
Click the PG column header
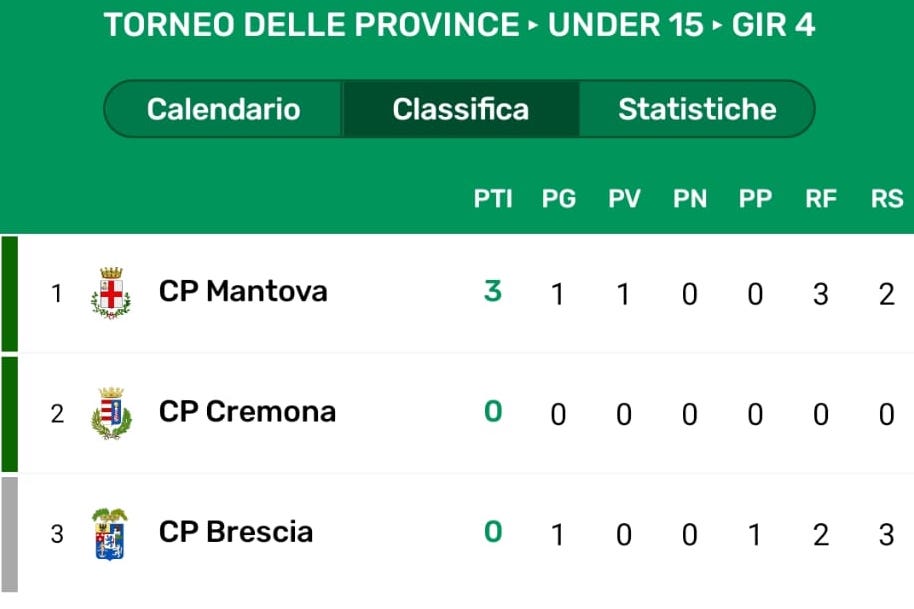tap(559, 199)
